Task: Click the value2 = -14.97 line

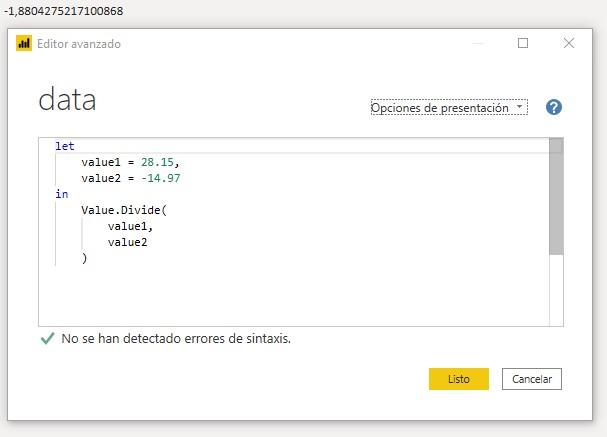Action: (130, 178)
